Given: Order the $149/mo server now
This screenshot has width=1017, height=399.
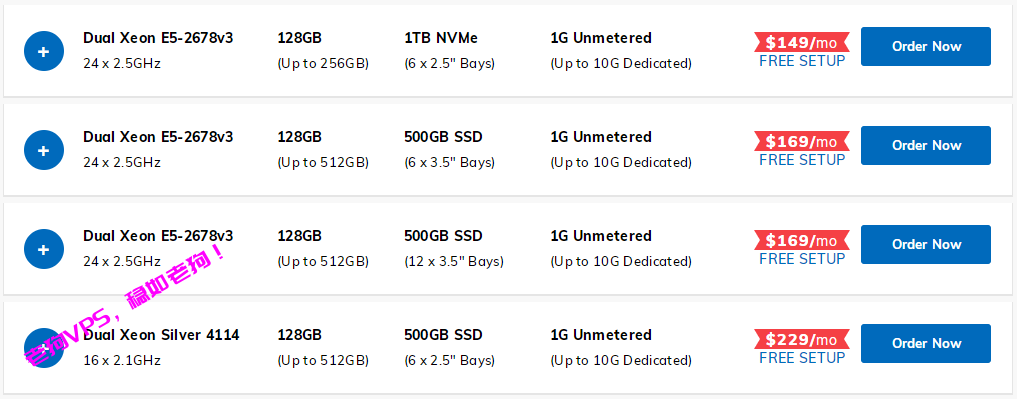Looking at the screenshot, I should [x=926, y=47].
